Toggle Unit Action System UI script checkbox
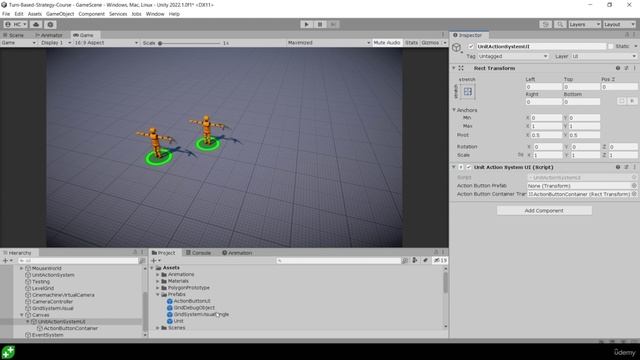 pyautogui.click(x=469, y=167)
